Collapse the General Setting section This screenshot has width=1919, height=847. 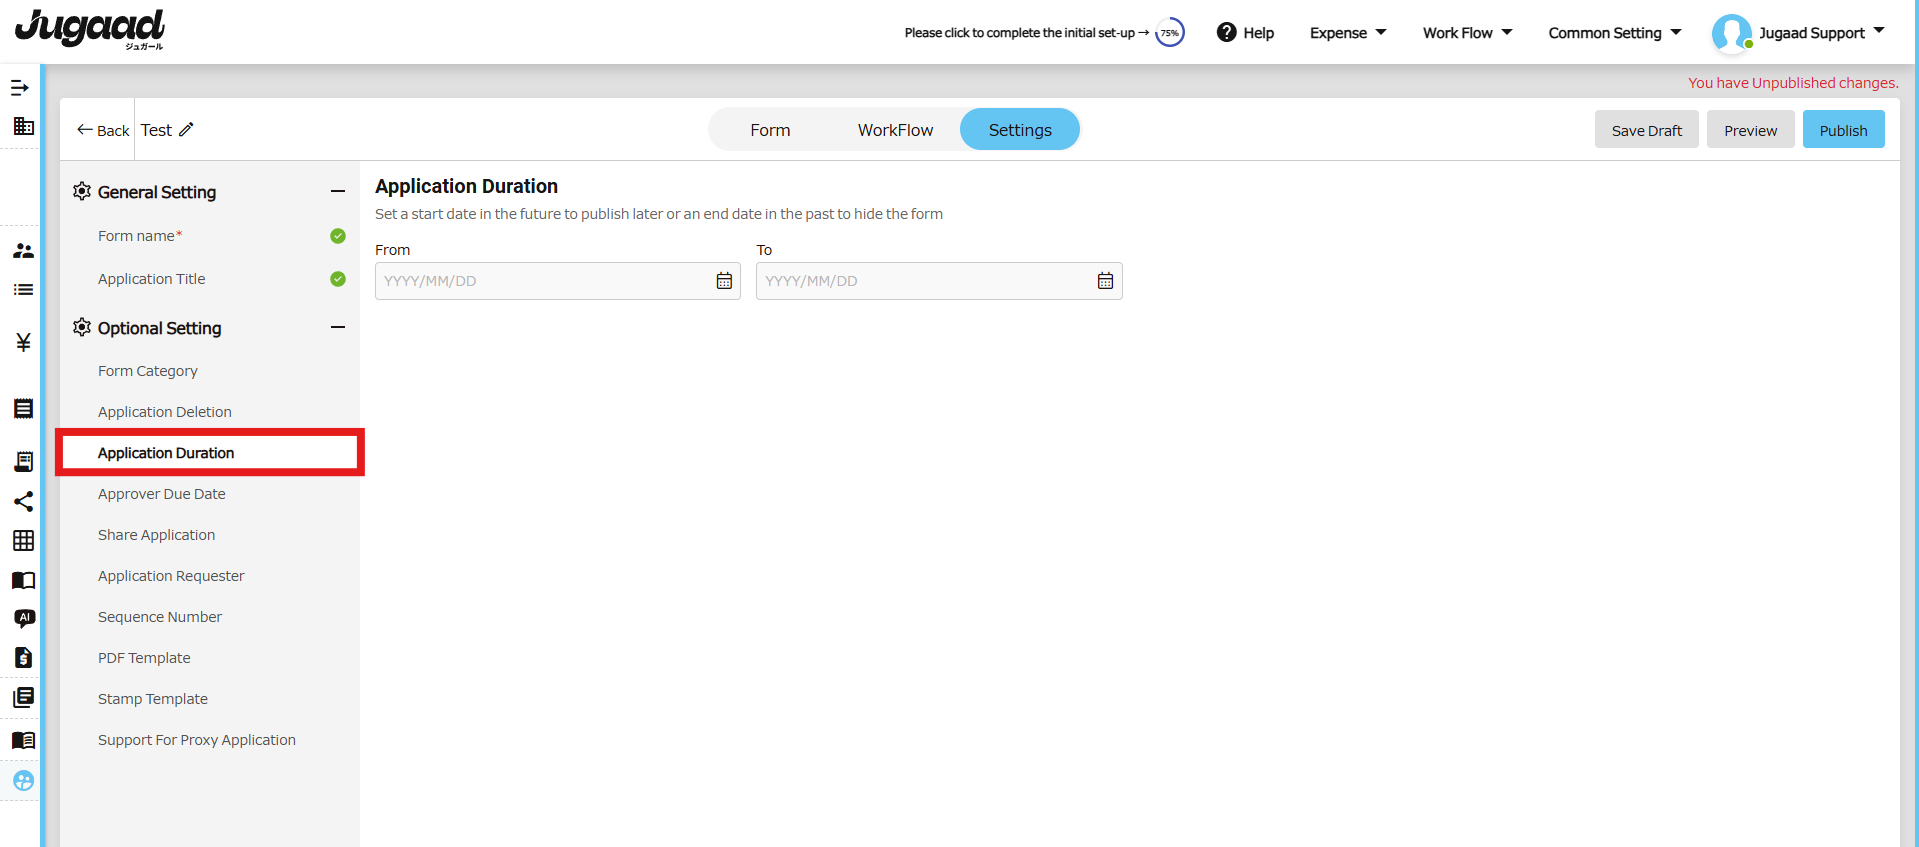[x=338, y=191]
